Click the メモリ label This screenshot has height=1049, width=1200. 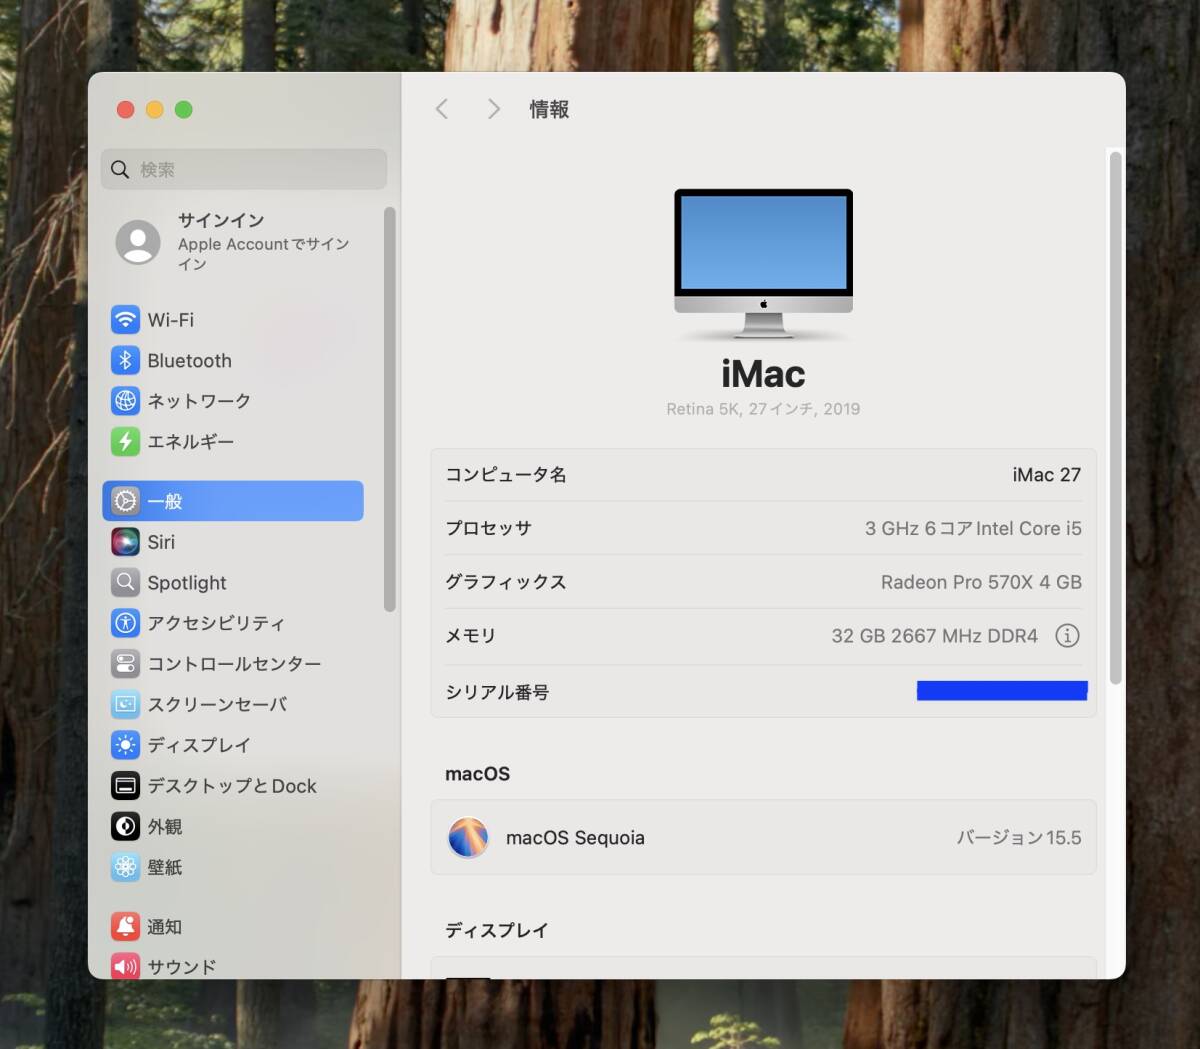point(470,636)
